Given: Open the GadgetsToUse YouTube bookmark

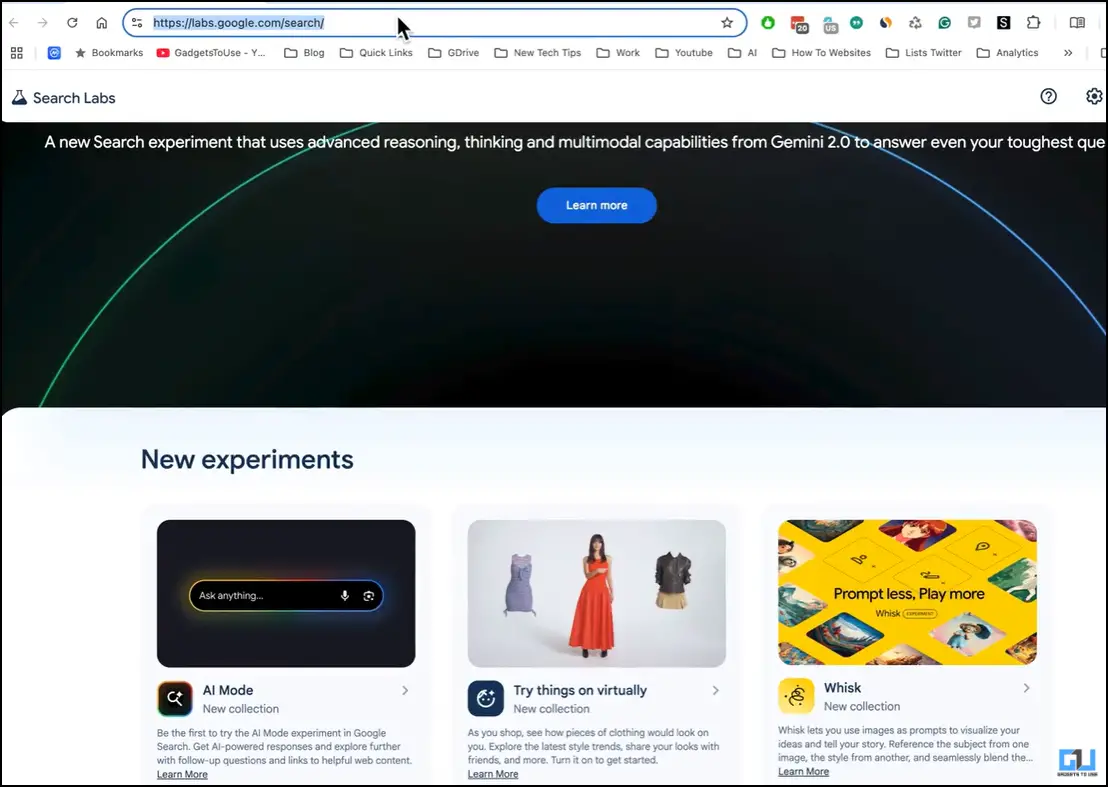Looking at the screenshot, I should tap(211, 53).
